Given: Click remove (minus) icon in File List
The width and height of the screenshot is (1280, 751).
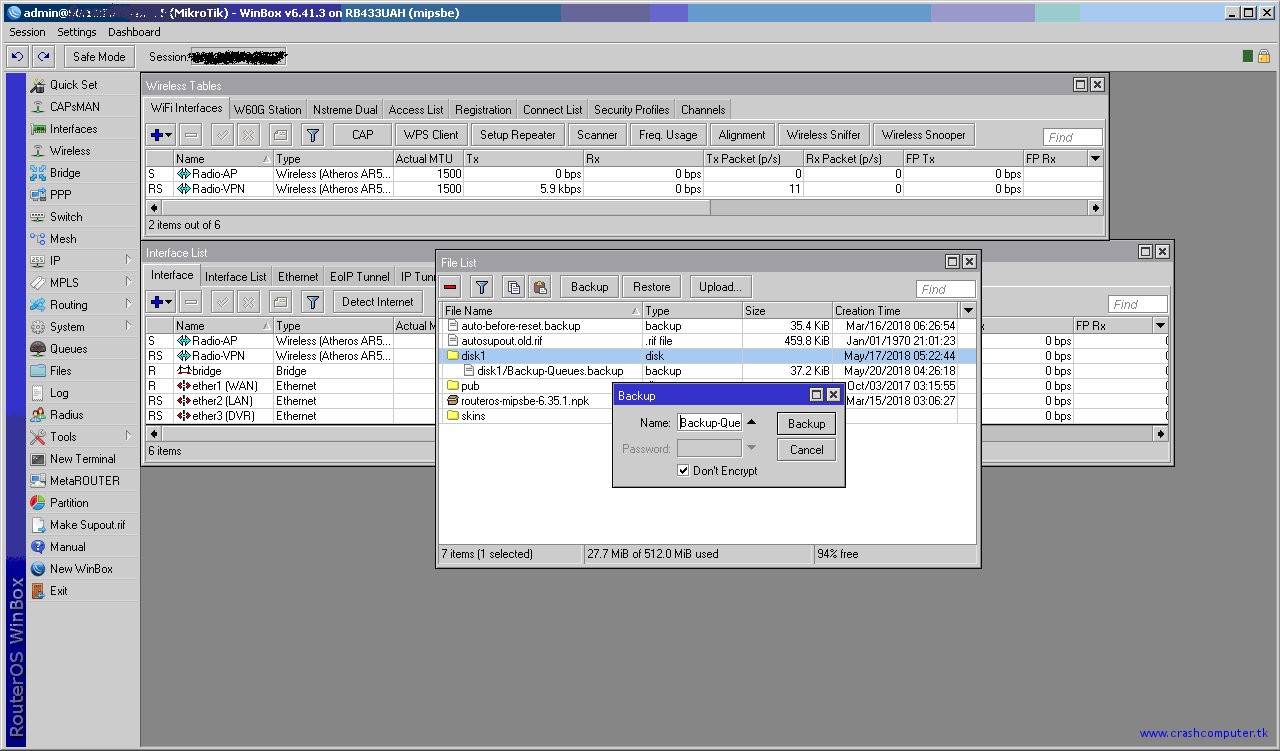Looking at the screenshot, I should pyautogui.click(x=450, y=287).
